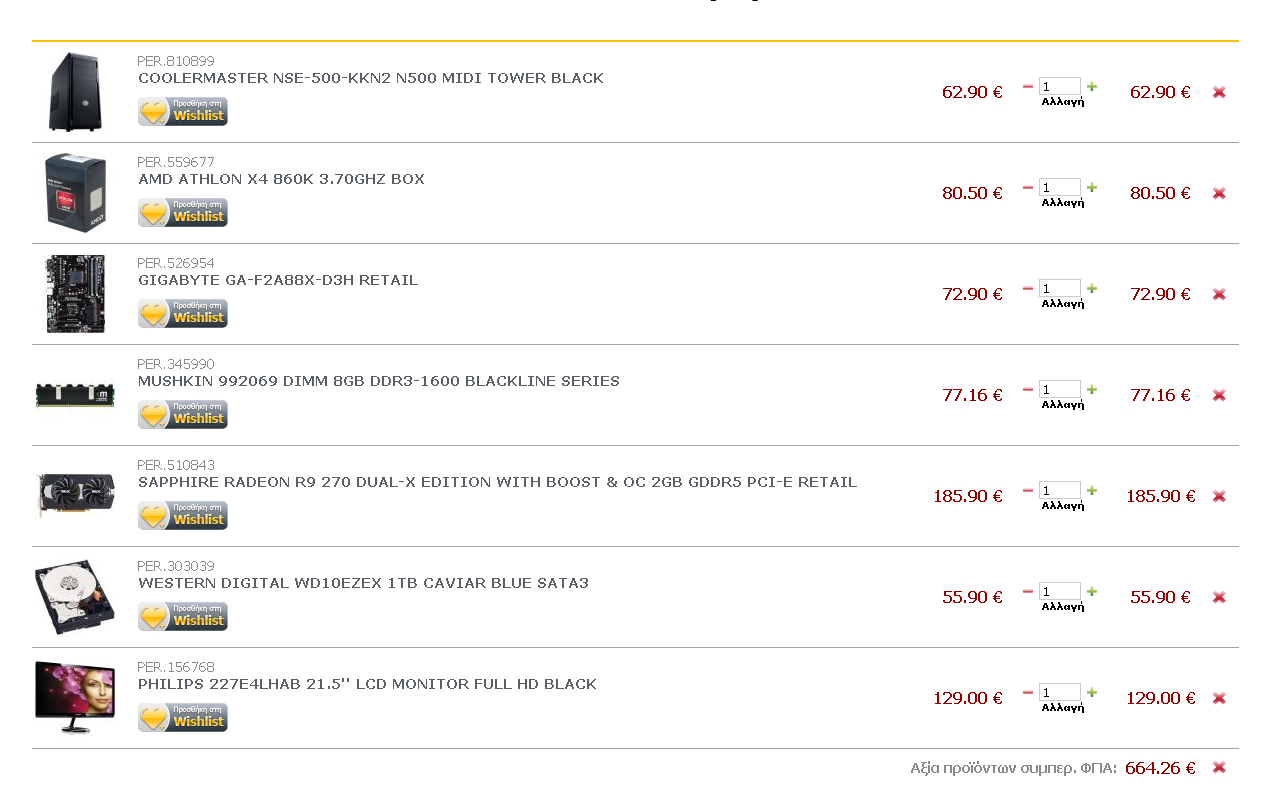1276x790 pixels.
Task: Remove Coolermaster N500 tower from cart
Action: click(1219, 92)
